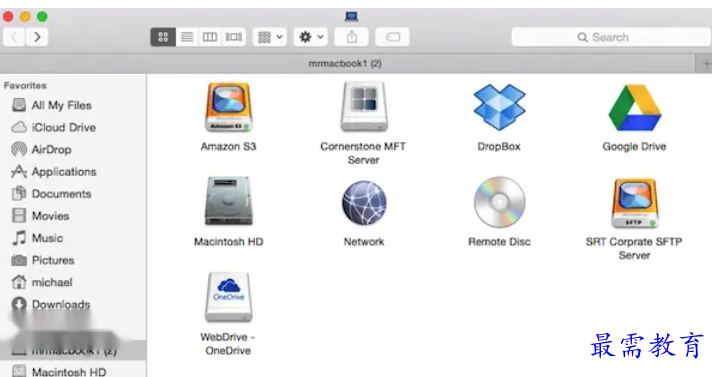Switch to column view

(x=210, y=37)
